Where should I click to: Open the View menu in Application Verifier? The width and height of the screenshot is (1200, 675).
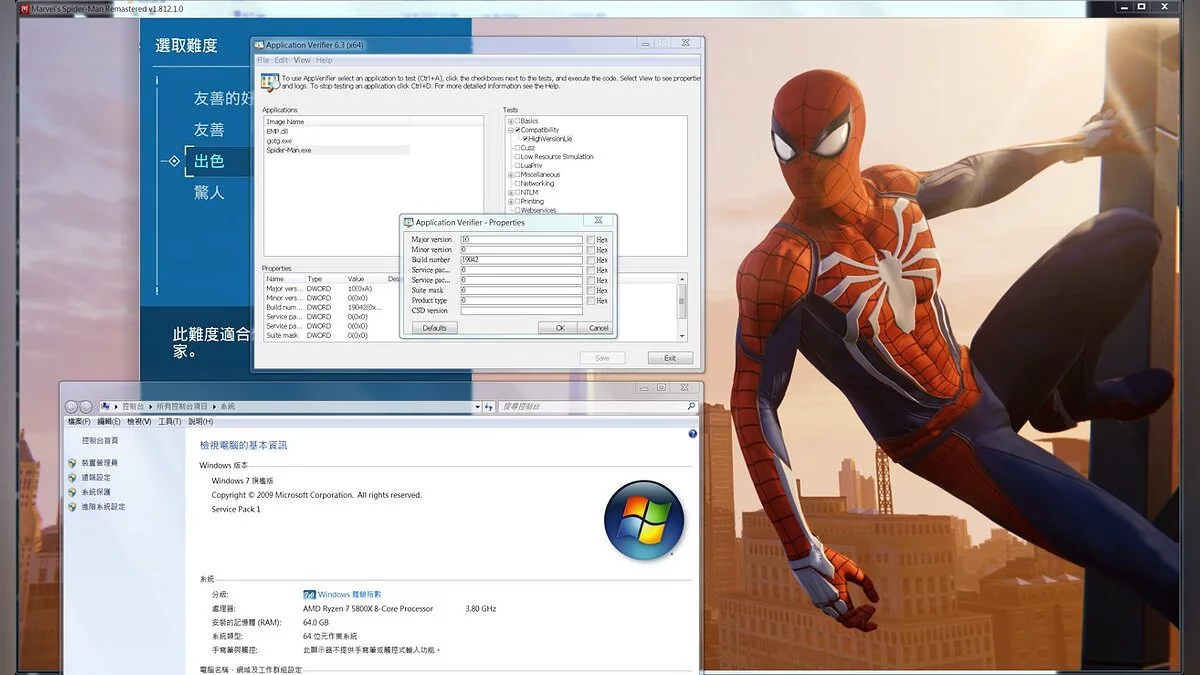click(301, 60)
